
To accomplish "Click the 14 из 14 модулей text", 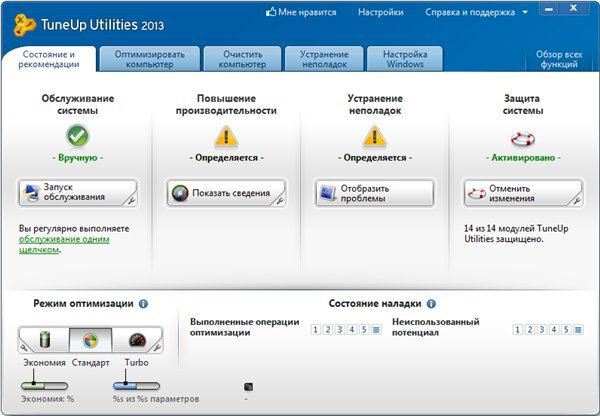I will (516, 234).
